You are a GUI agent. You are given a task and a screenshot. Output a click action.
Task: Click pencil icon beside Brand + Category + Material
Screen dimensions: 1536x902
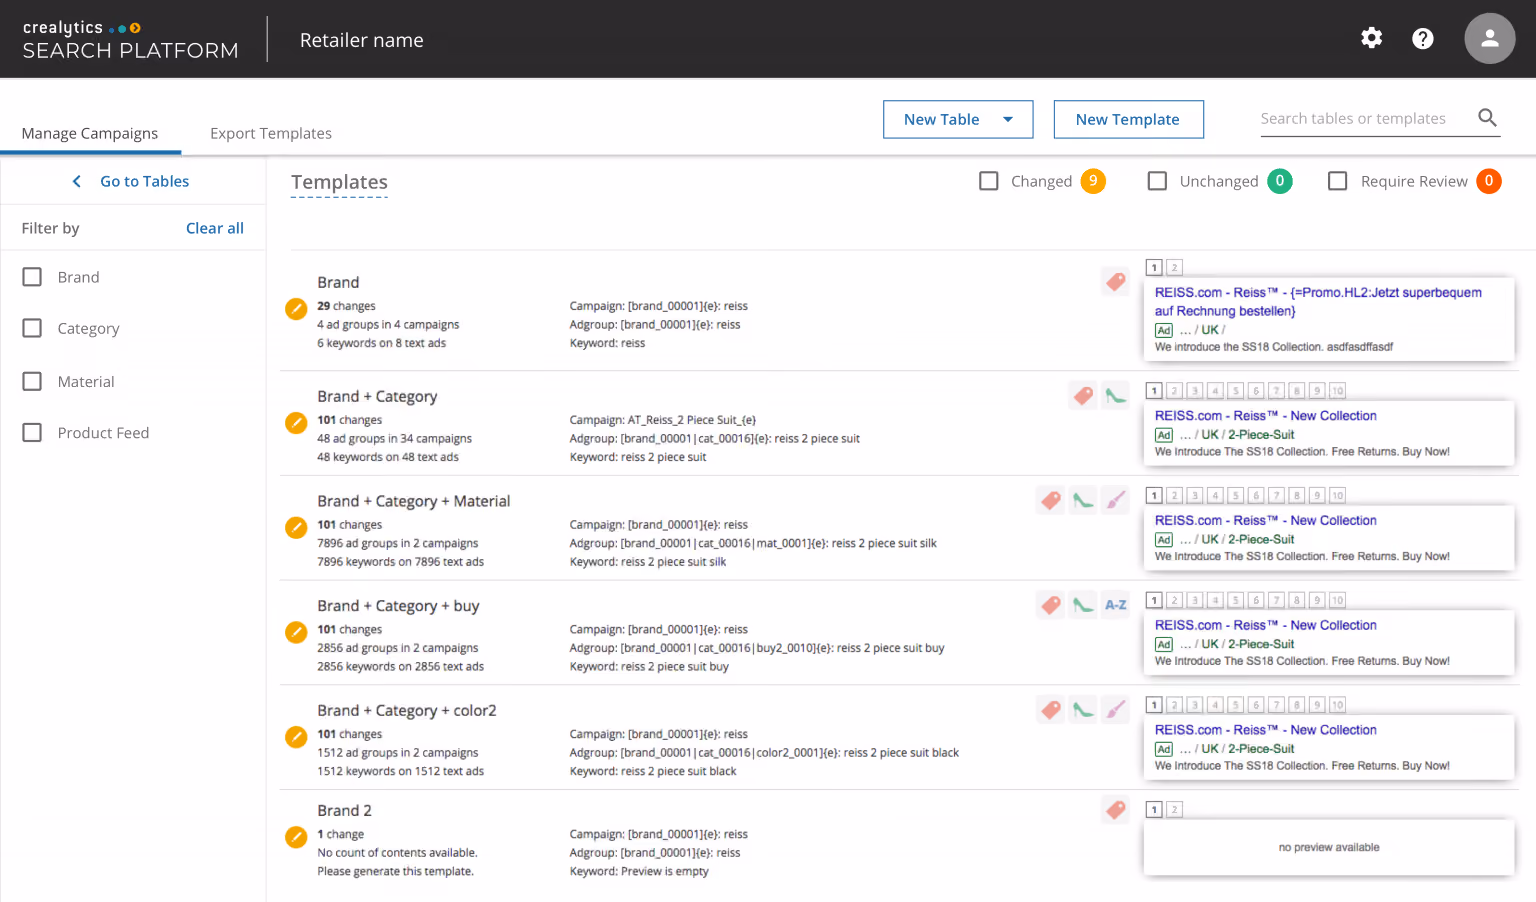296,527
